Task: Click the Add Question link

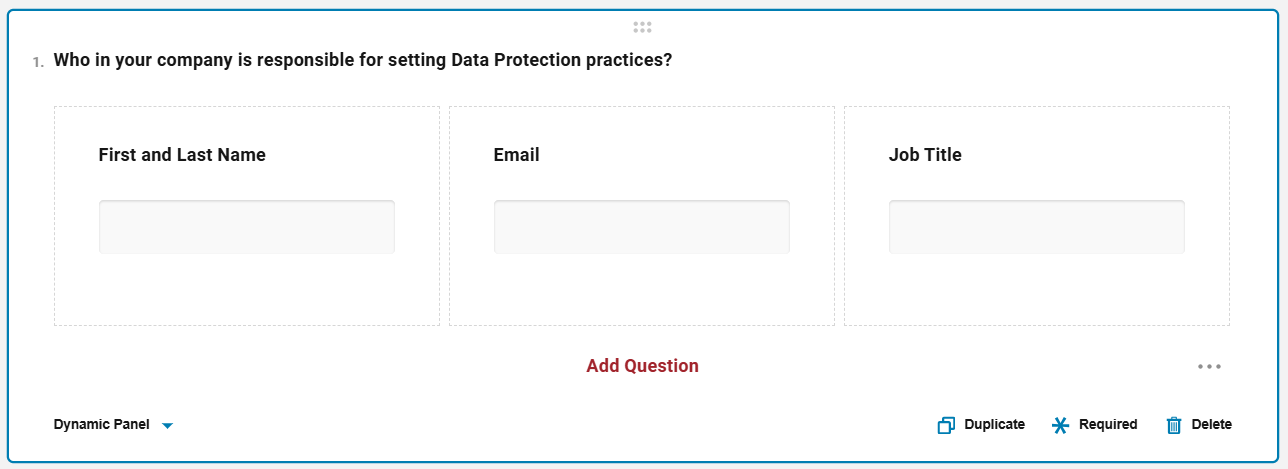Action: pyautogui.click(x=642, y=366)
